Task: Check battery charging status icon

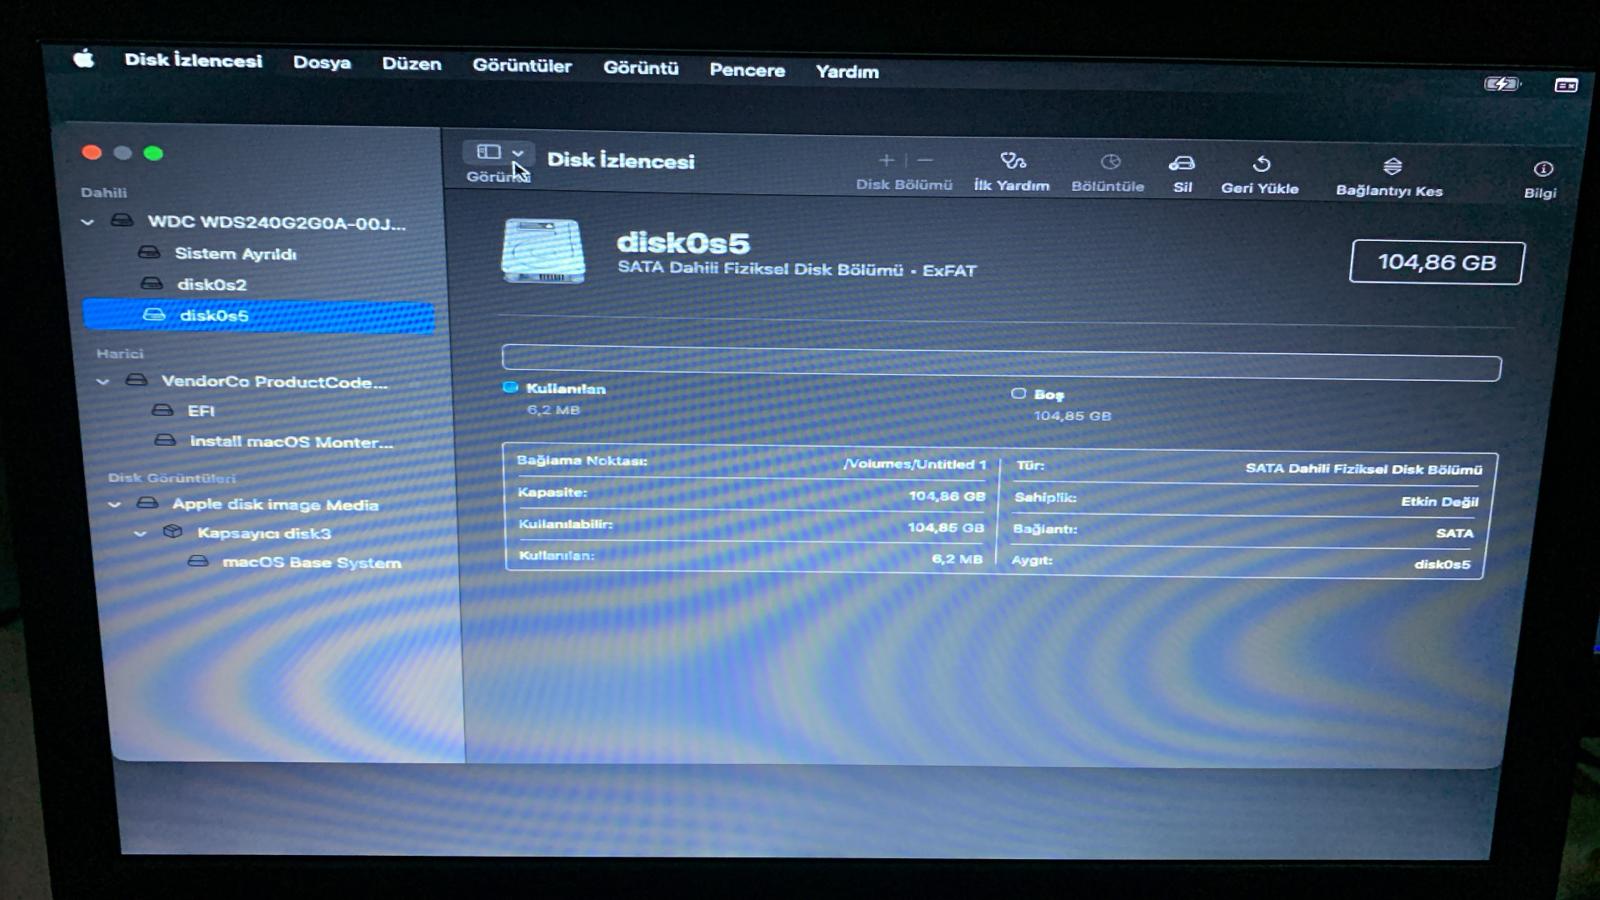Action: pos(1501,84)
